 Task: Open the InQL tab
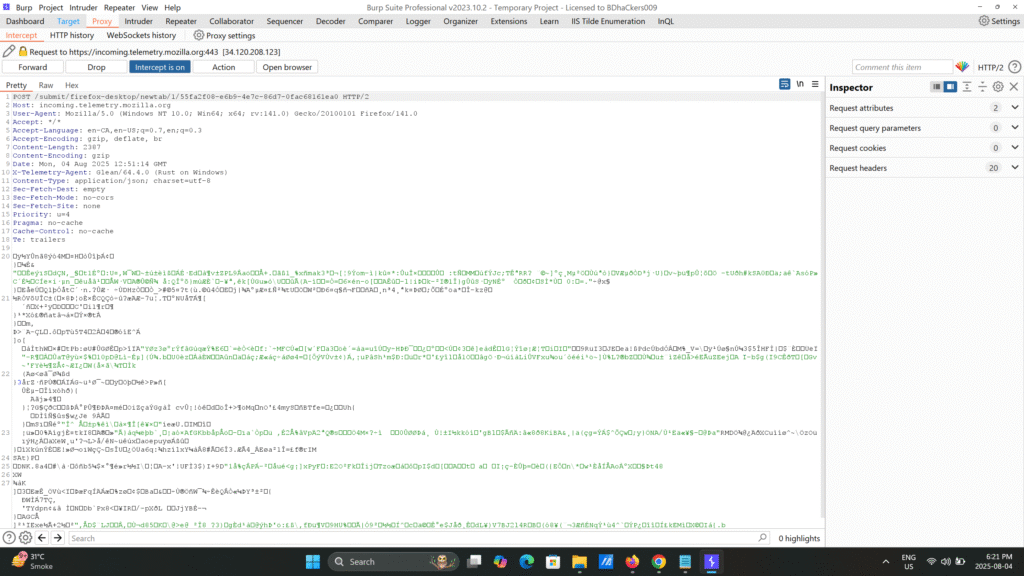(665, 21)
